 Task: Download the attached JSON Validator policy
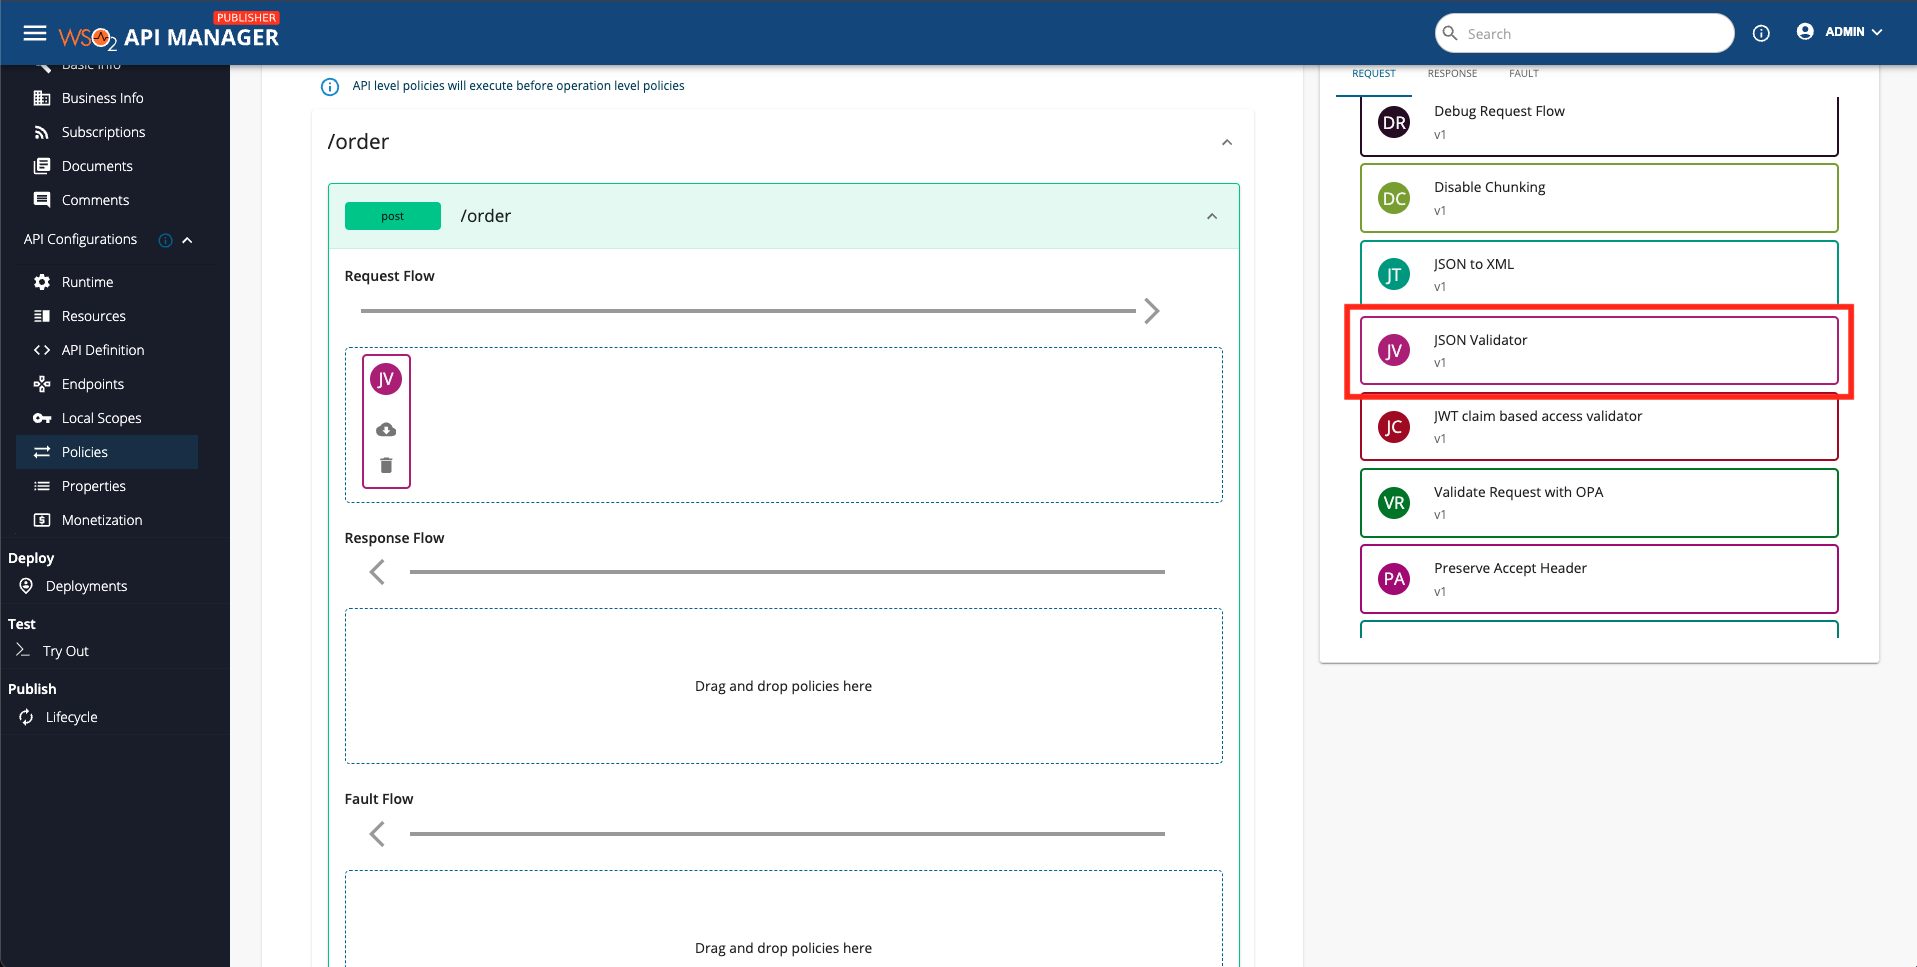[386, 430]
